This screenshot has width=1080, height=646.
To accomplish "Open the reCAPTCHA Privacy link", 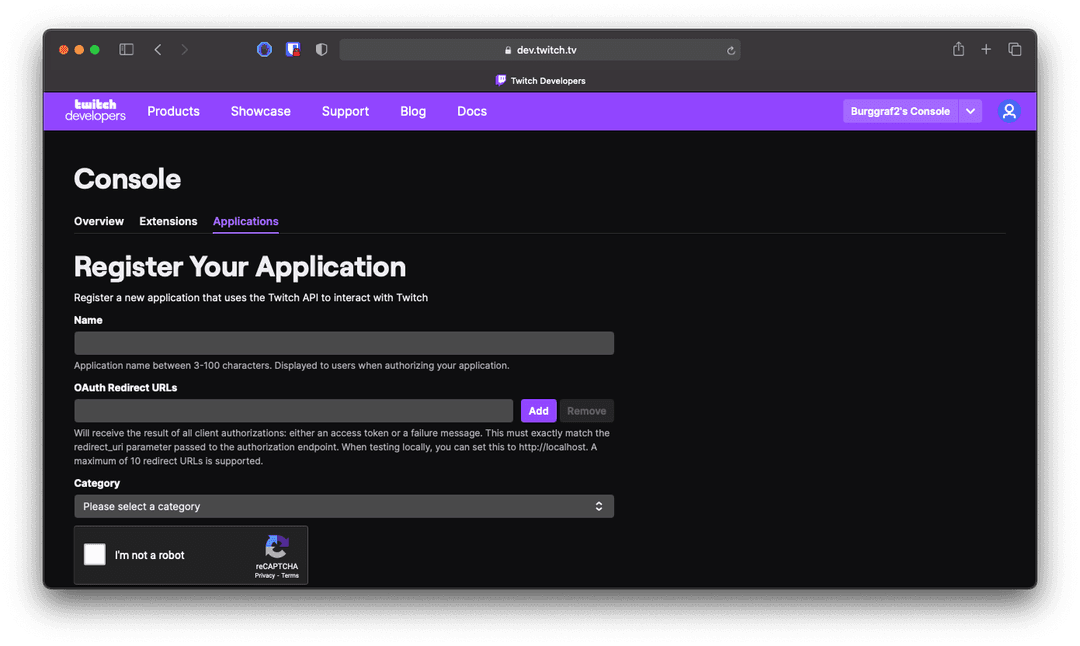I will [x=264, y=577].
